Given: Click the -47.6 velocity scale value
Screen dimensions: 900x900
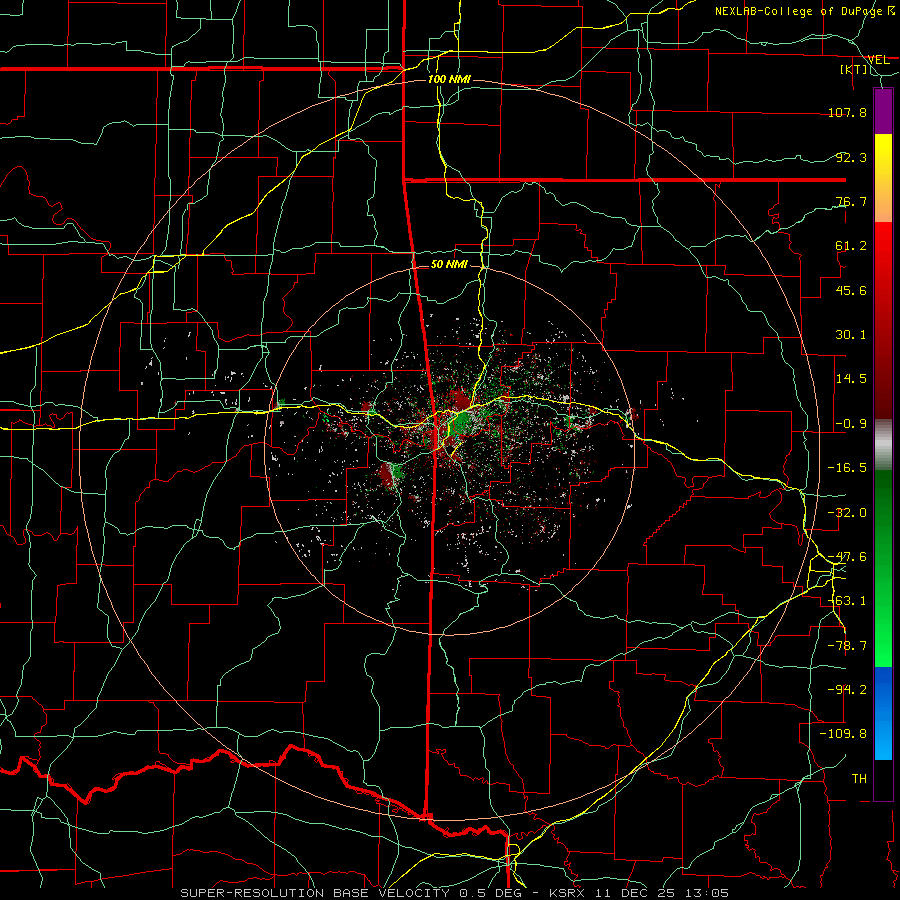Looking at the screenshot, I should point(847,557).
